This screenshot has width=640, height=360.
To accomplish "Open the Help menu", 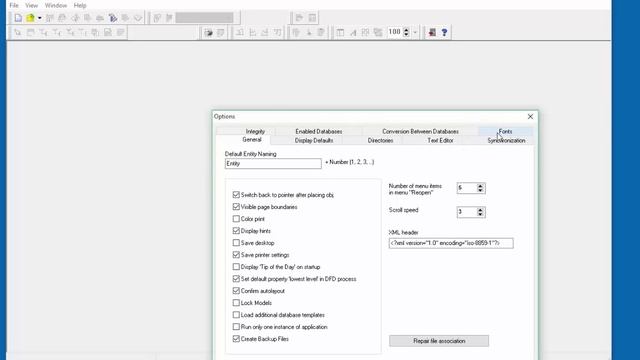I will pos(80,5).
